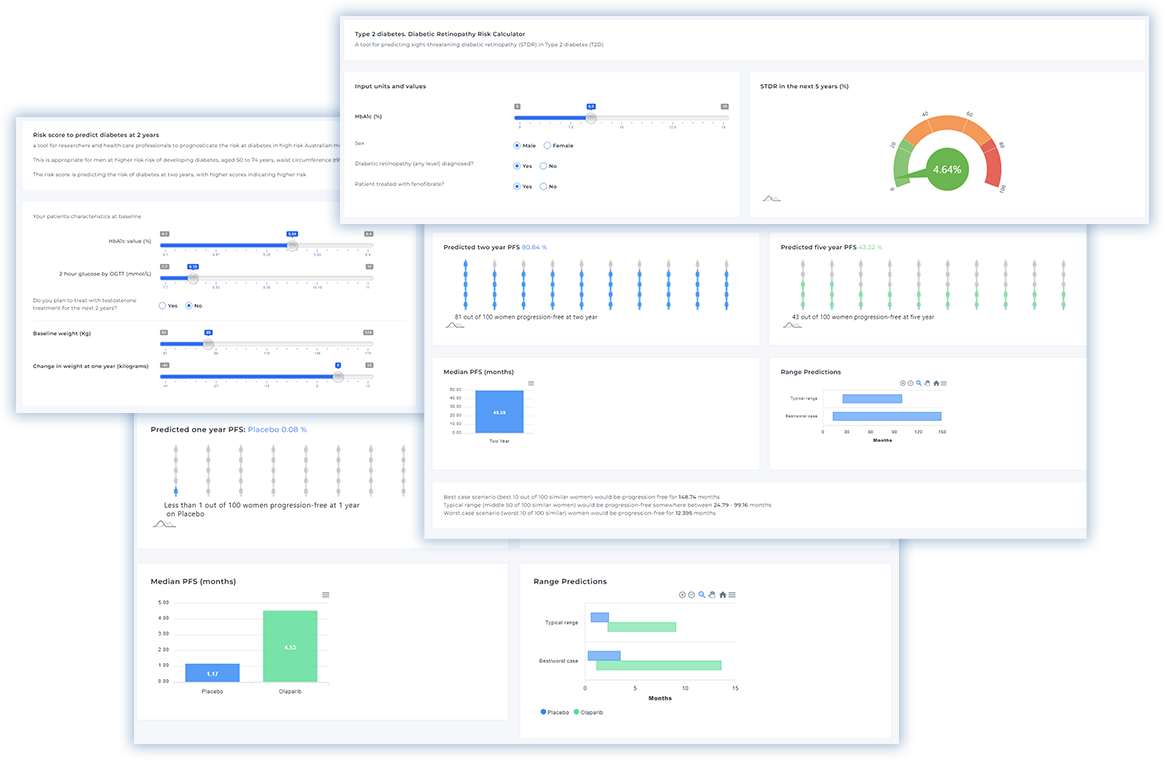Choose No for fenofibrate treatment
This screenshot has width=1165, height=760.
coord(544,186)
